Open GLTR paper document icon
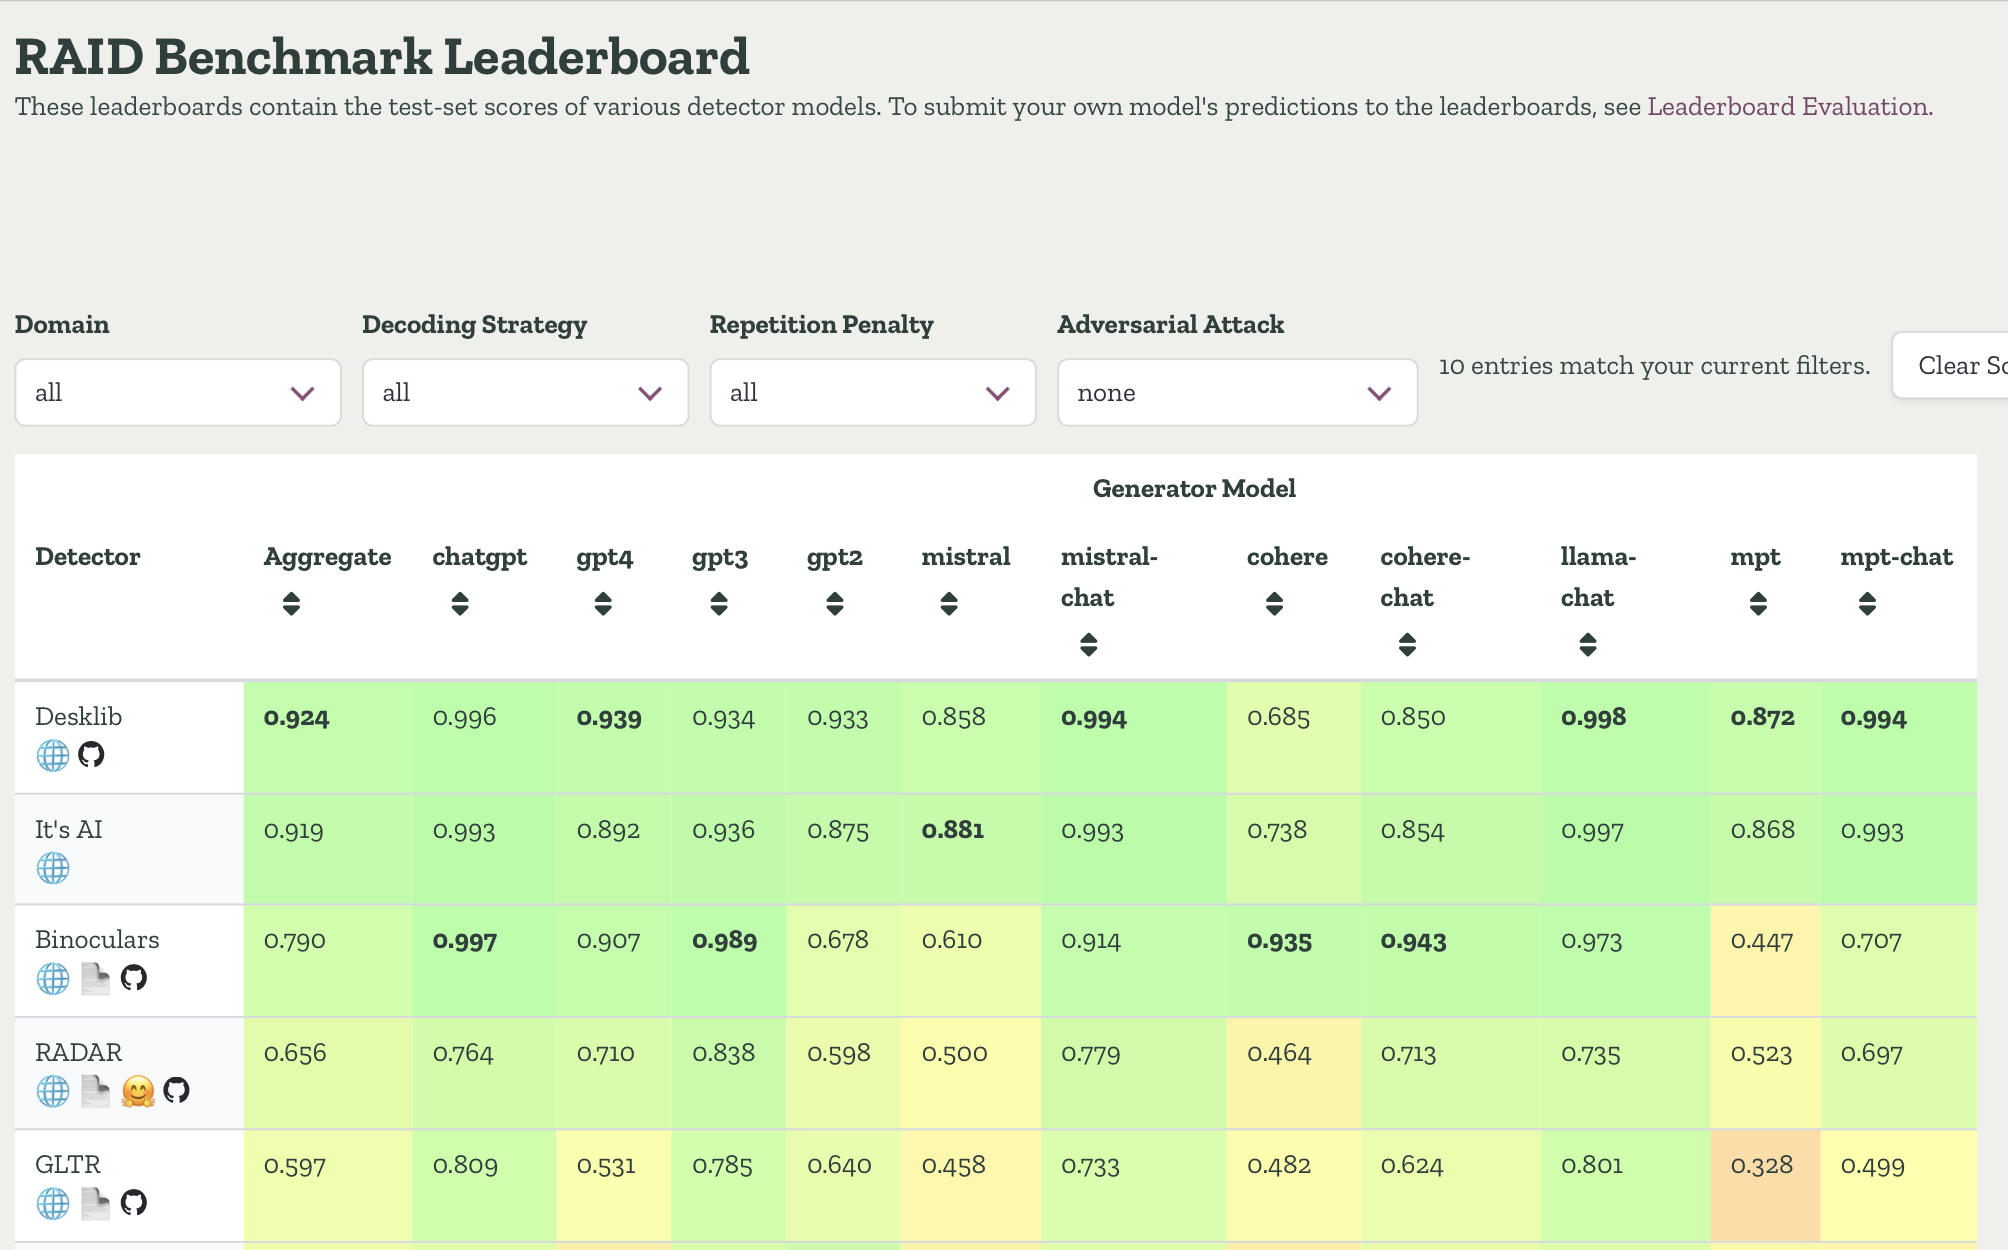 click(x=95, y=1203)
